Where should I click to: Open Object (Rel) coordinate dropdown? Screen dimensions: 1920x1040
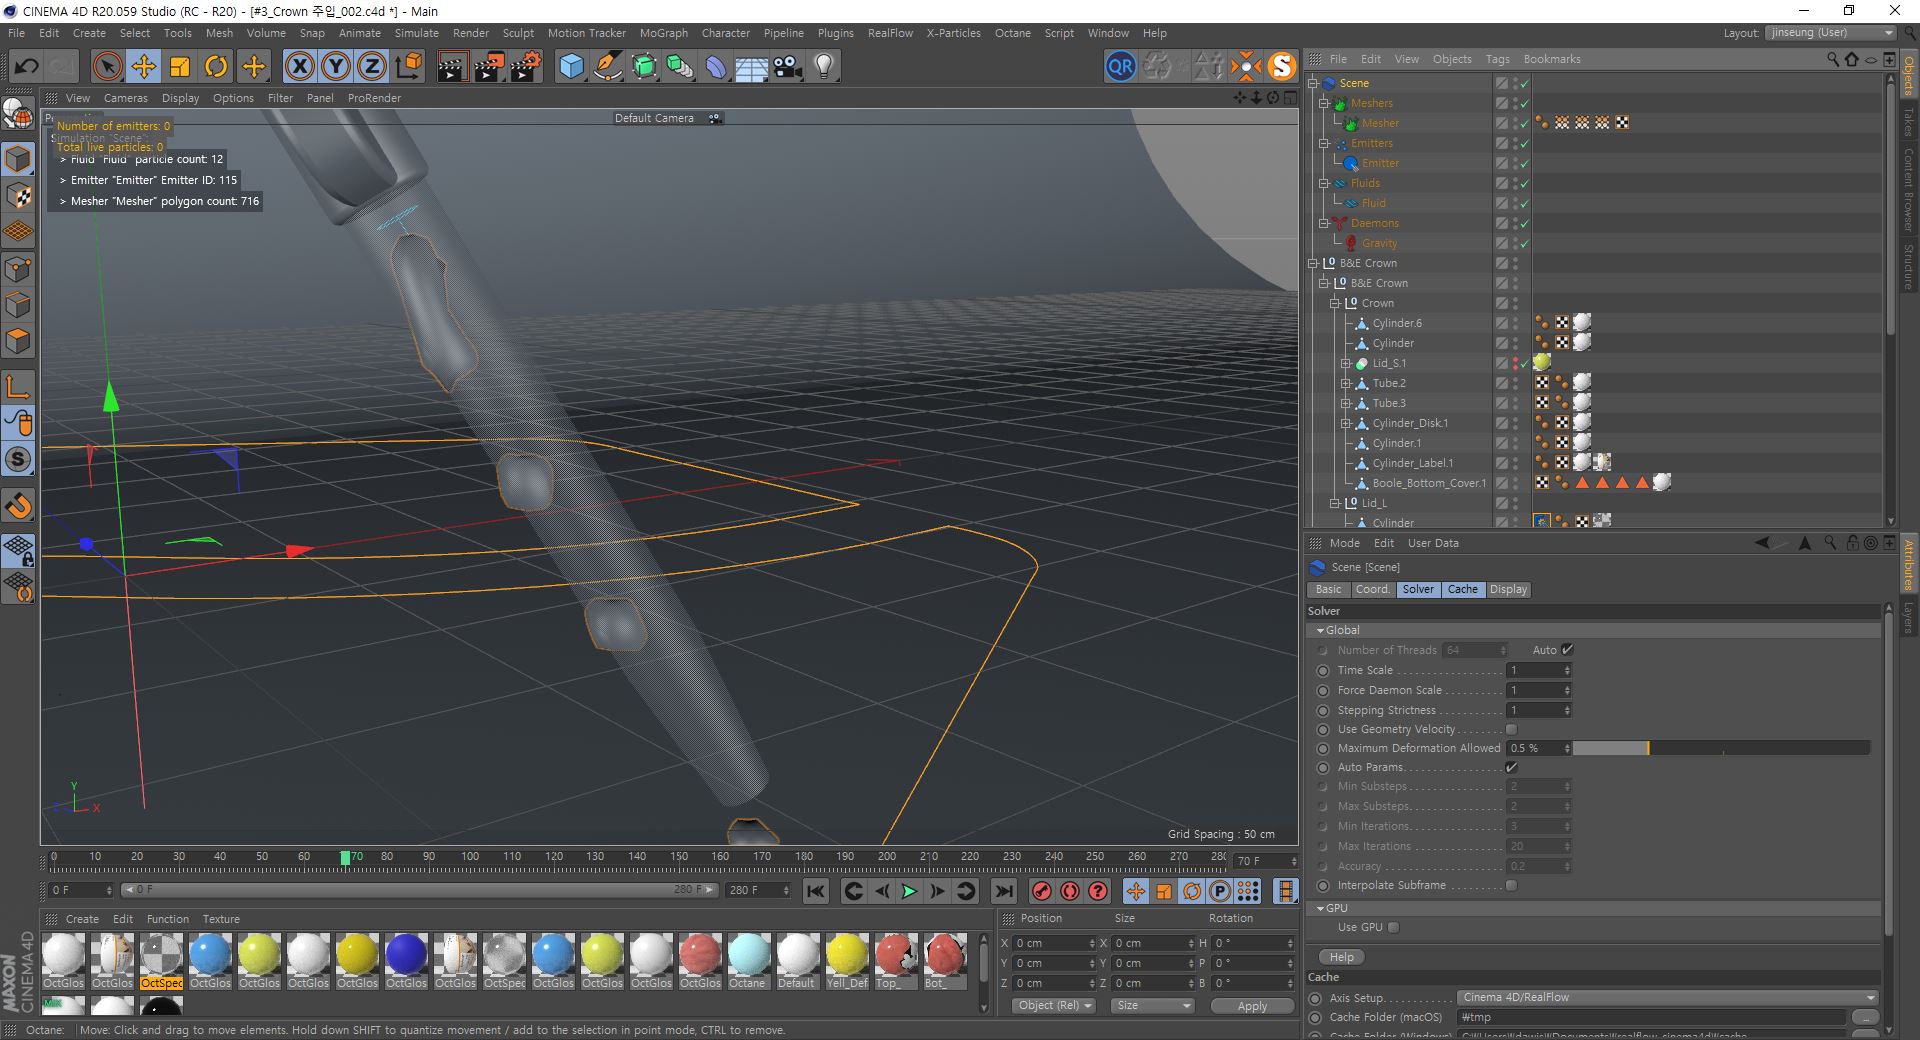coord(1054,1006)
